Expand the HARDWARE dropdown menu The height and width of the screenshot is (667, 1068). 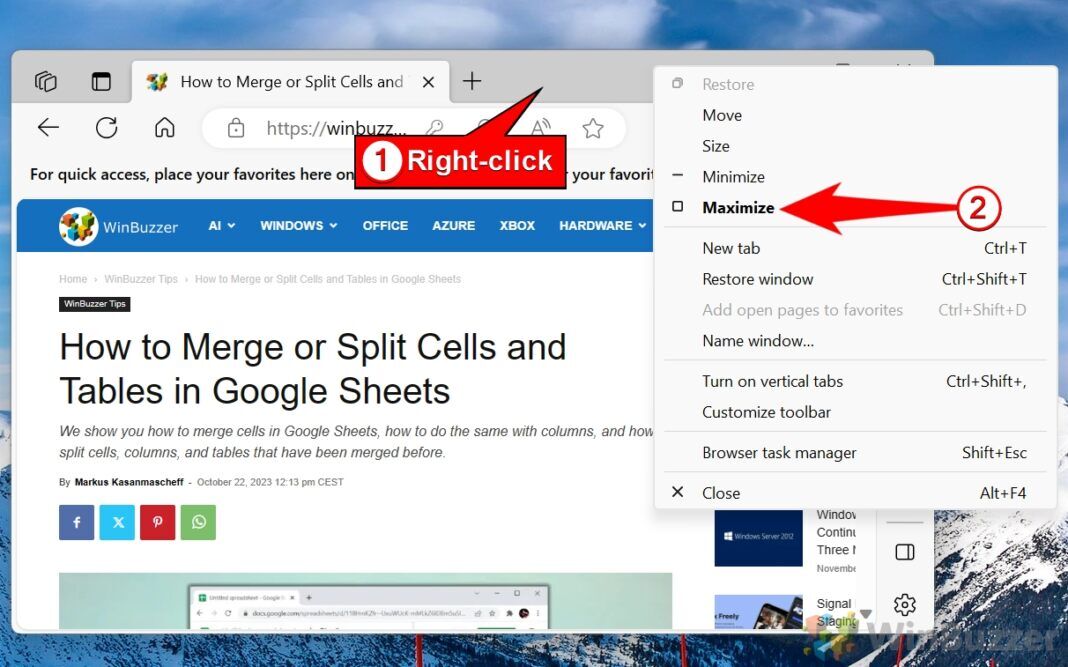point(595,225)
